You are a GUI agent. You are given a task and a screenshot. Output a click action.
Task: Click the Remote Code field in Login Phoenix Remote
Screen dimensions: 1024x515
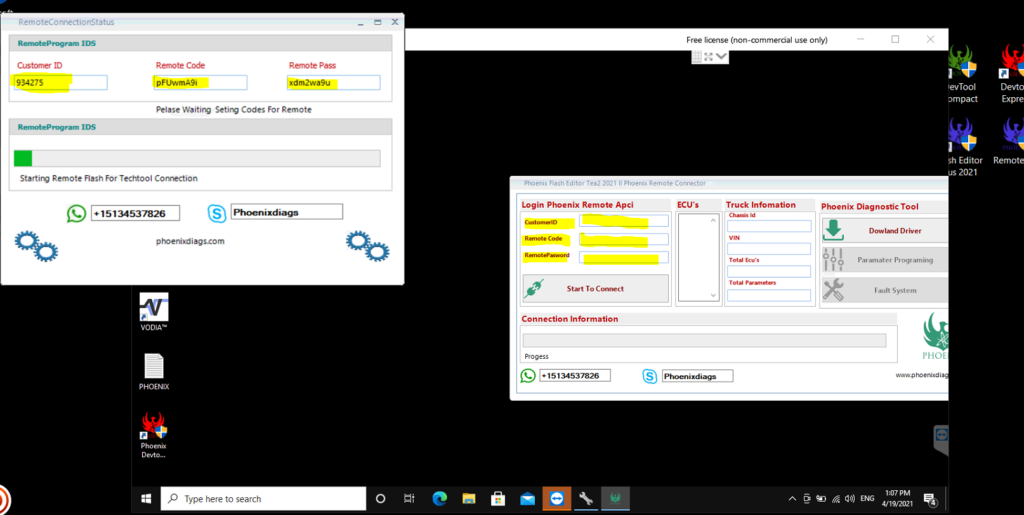(x=624, y=240)
